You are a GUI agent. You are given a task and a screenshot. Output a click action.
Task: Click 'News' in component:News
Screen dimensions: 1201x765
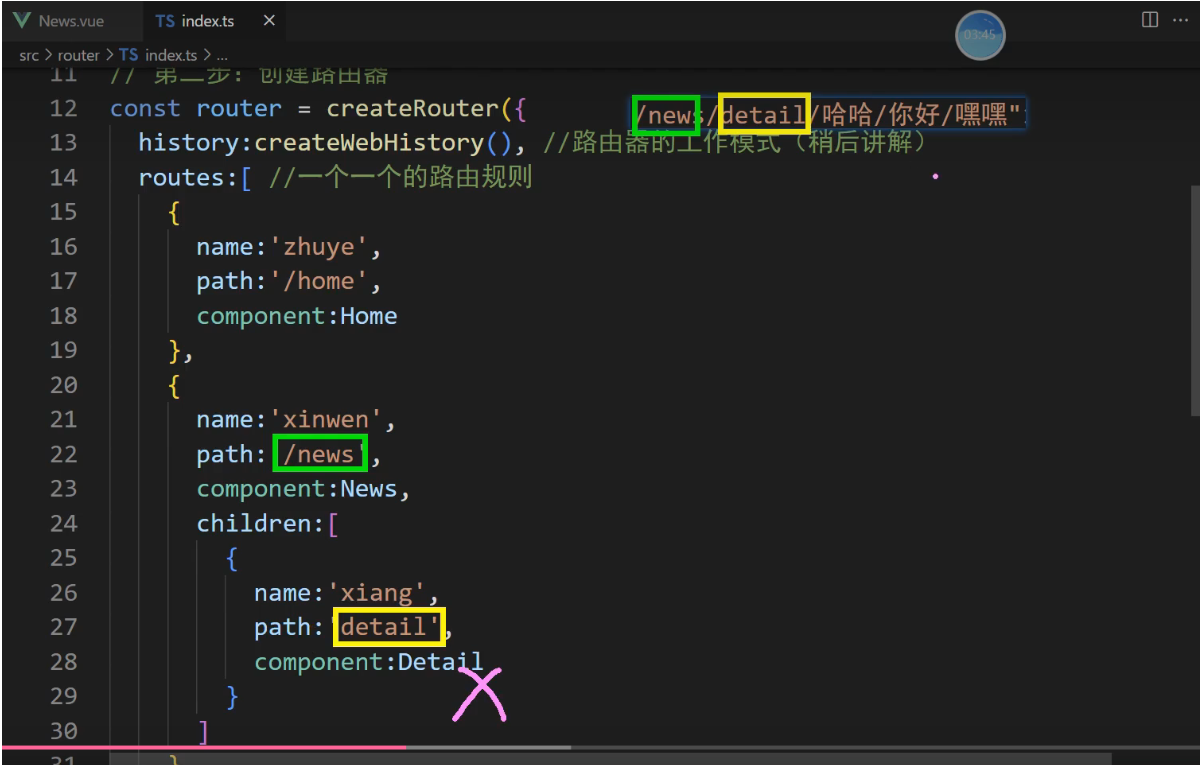click(x=369, y=489)
